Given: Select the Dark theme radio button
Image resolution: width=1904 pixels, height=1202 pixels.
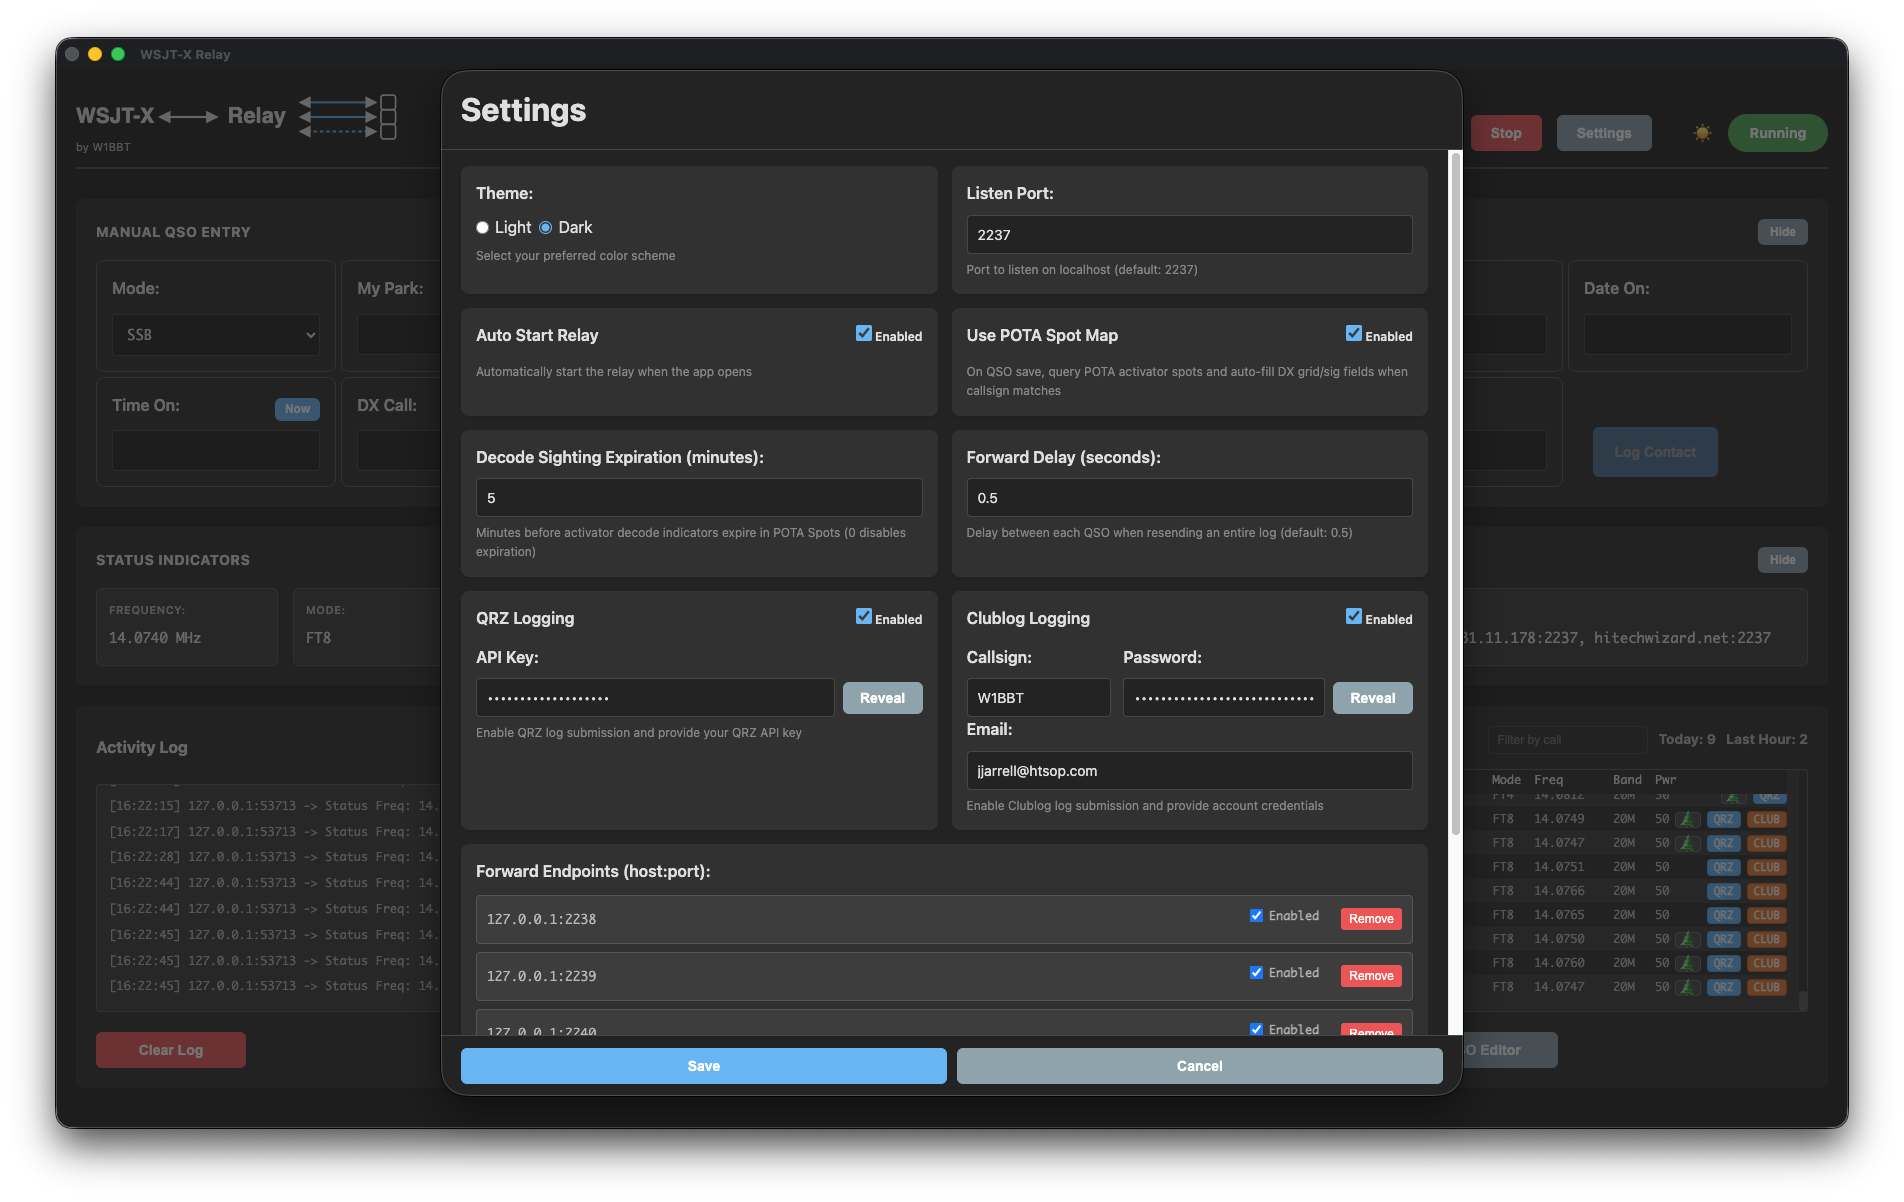Looking at the screenshot, I should (x=546, y=228).
